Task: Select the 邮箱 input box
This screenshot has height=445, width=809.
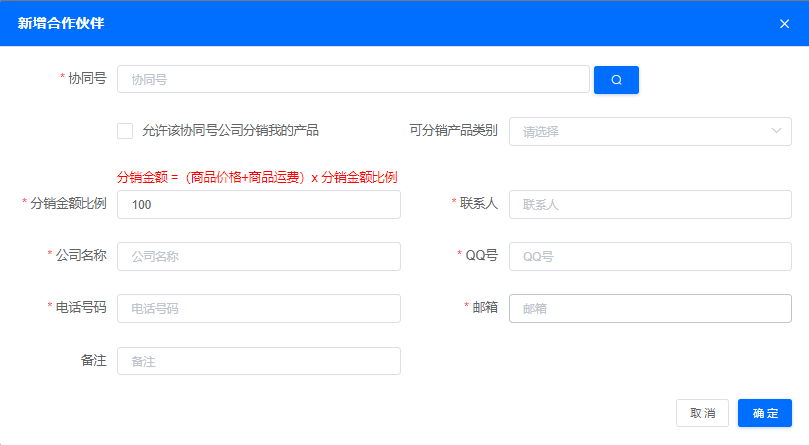Action: 650,309
